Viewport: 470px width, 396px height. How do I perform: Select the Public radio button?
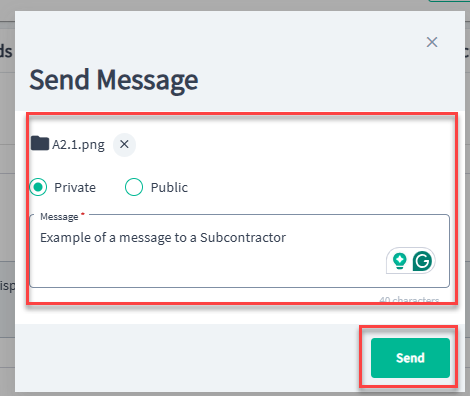tap(134, 187)
